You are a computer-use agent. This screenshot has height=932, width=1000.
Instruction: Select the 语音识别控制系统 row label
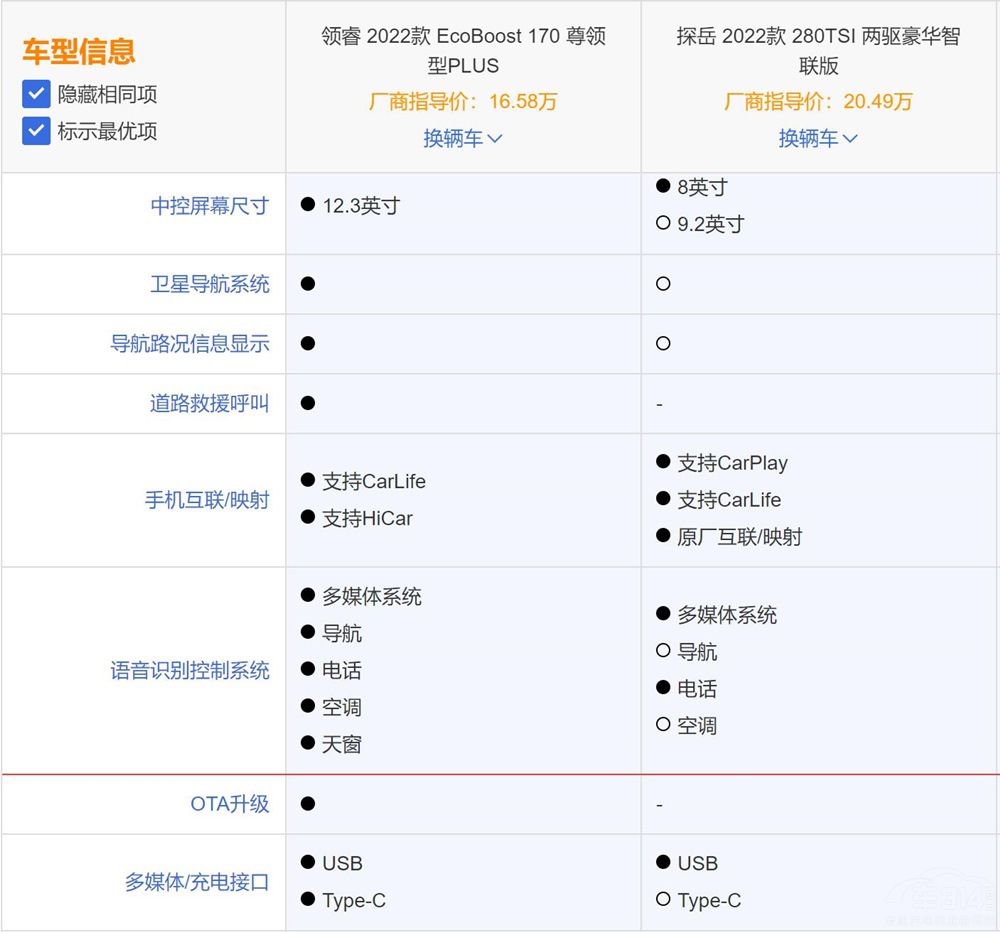[190, 671]
